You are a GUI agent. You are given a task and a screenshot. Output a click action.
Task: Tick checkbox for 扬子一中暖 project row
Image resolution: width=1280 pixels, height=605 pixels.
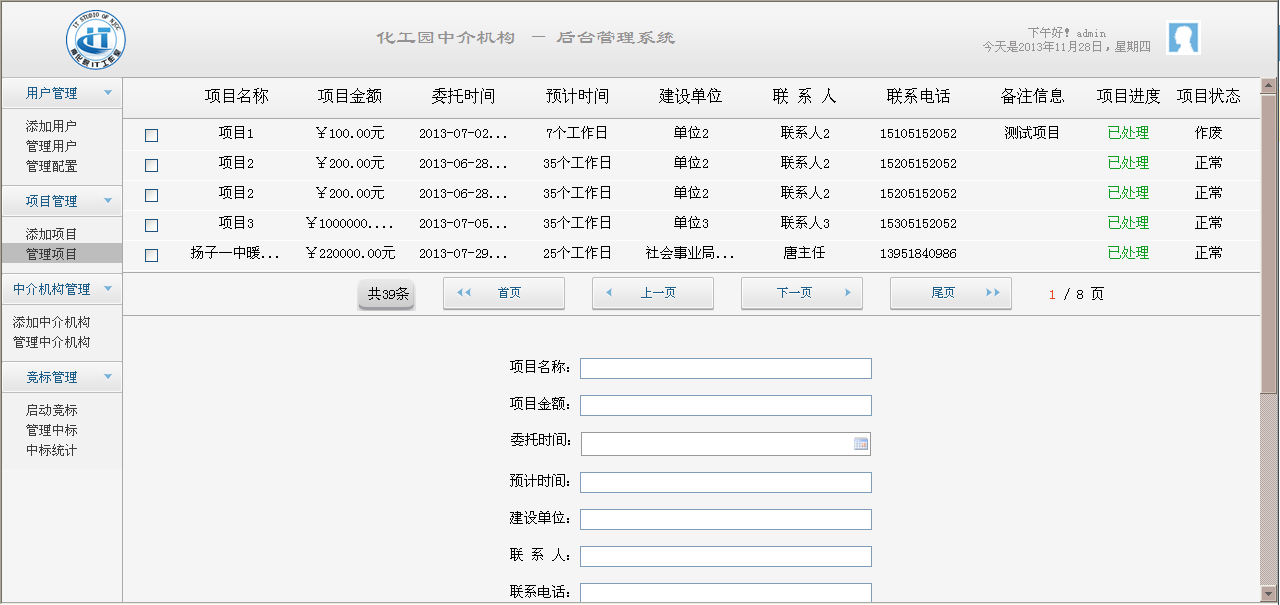pos(152,255)
